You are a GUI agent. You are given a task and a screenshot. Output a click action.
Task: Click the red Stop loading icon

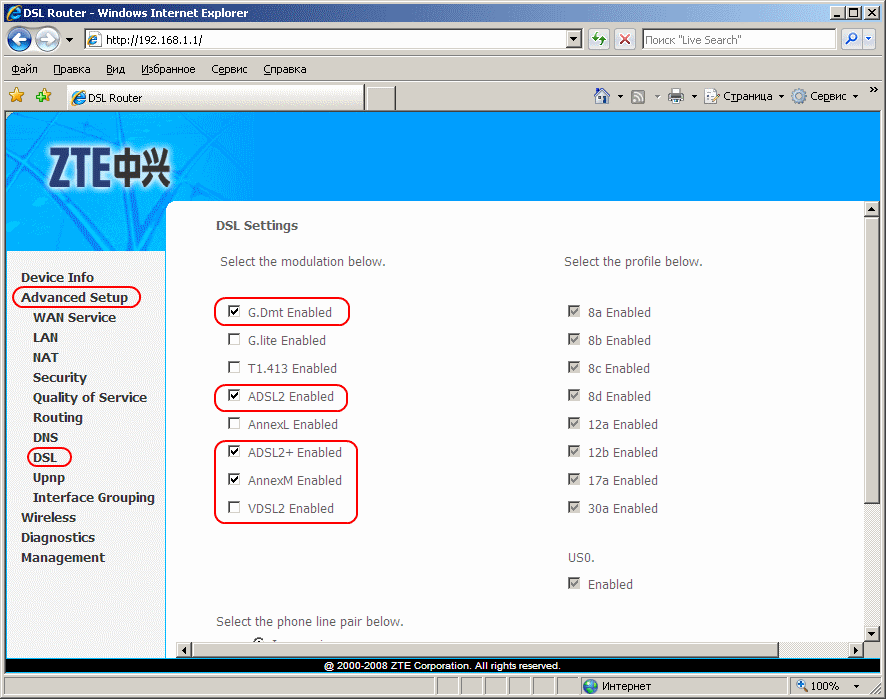pyautogui.click(x=625, y=40)
